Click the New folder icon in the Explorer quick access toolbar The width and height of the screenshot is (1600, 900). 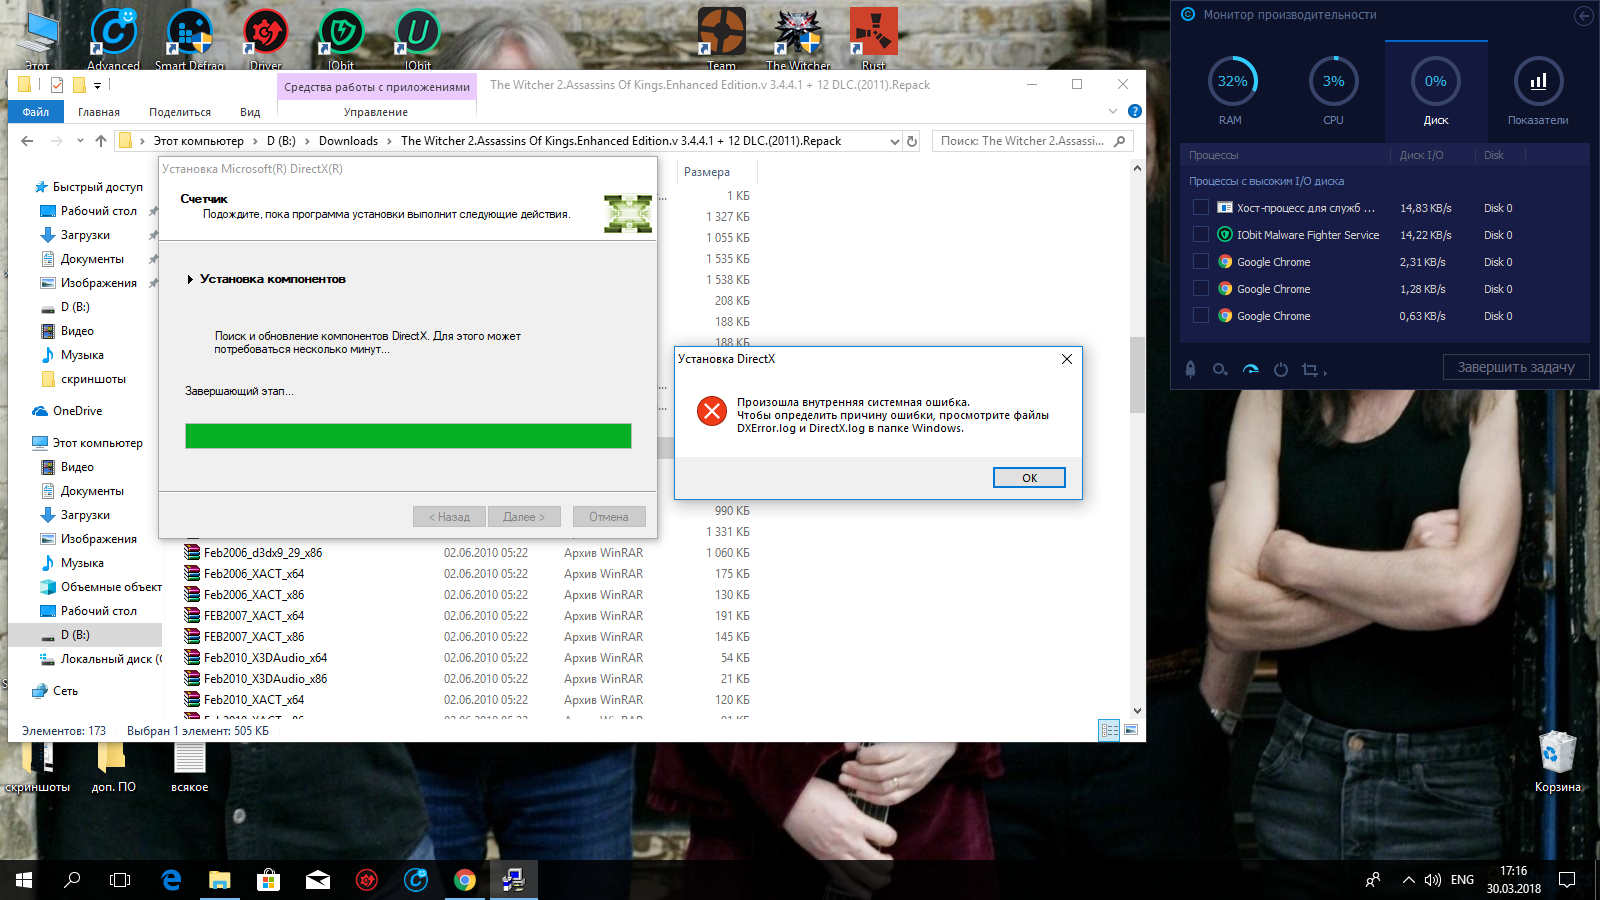tap(79, 85)
